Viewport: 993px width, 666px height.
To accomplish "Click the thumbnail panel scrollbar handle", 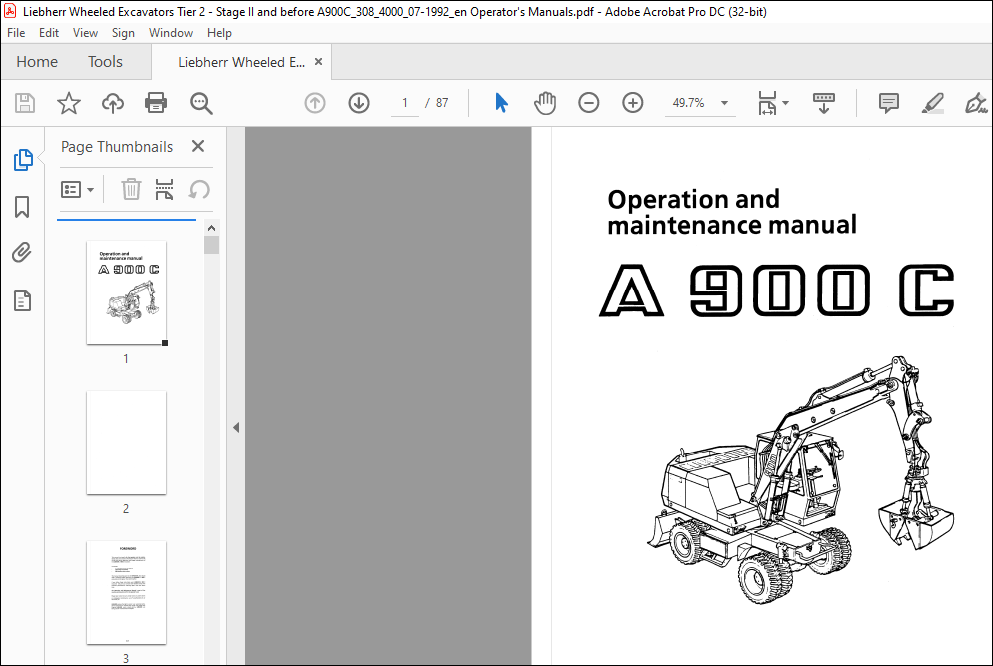I will pyautogui.click(x=212, y=245).
